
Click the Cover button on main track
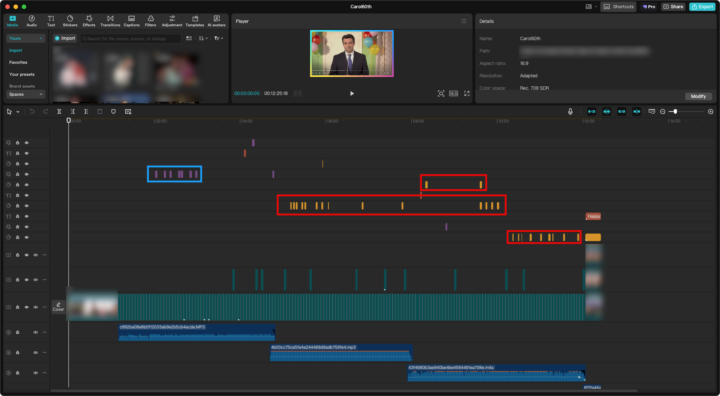click(x=58, y=307)
